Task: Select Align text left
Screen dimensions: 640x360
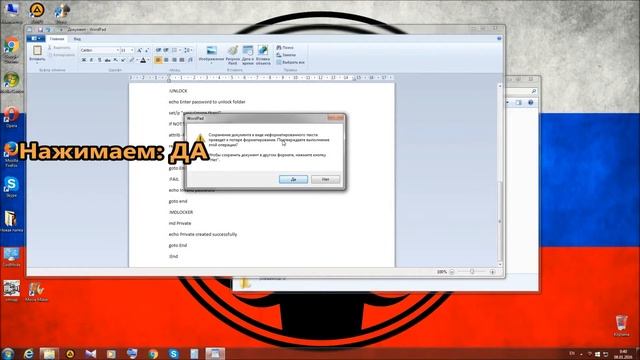Action: [158, 60]
